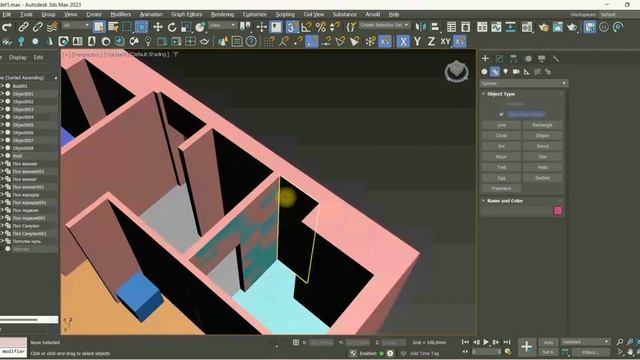Select the Scale tool

[x=186, y=27]
